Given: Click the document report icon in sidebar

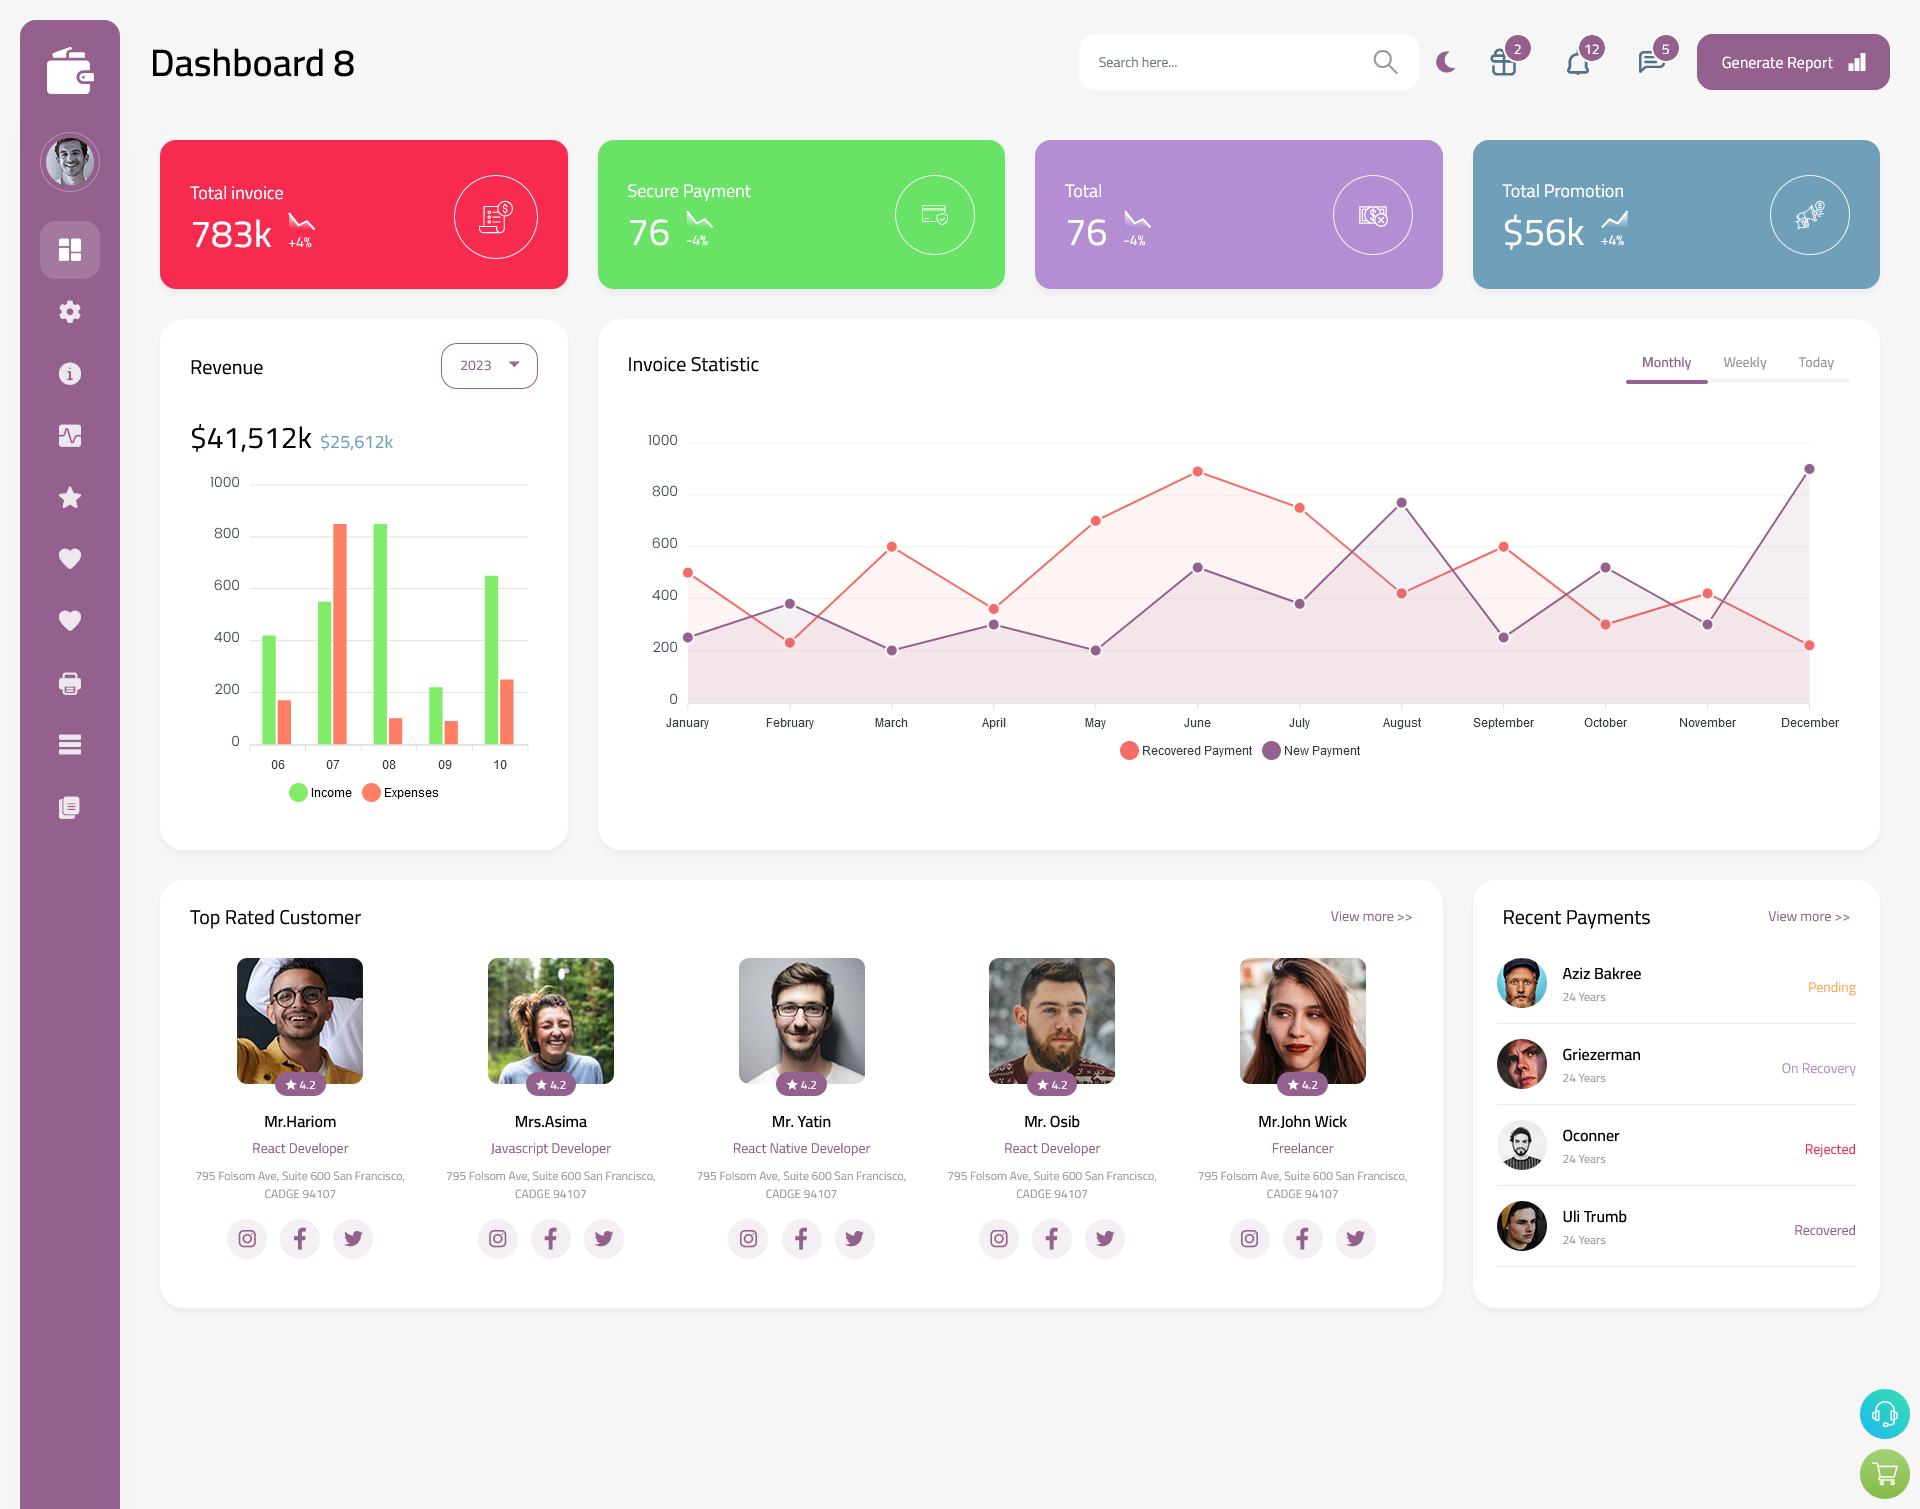Looking at the screenshot, I should [69, 806].
